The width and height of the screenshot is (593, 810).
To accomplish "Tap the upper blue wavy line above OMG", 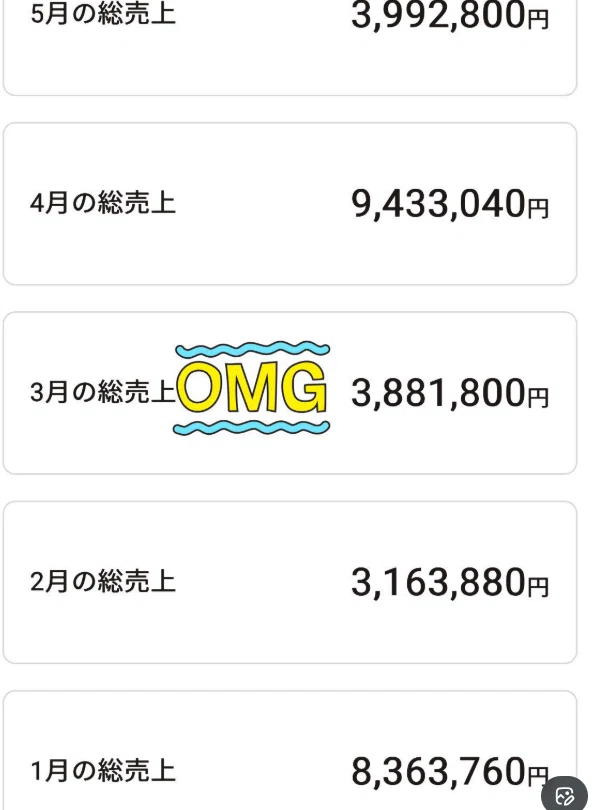I will pyautogui.click(x=253, y=350).
